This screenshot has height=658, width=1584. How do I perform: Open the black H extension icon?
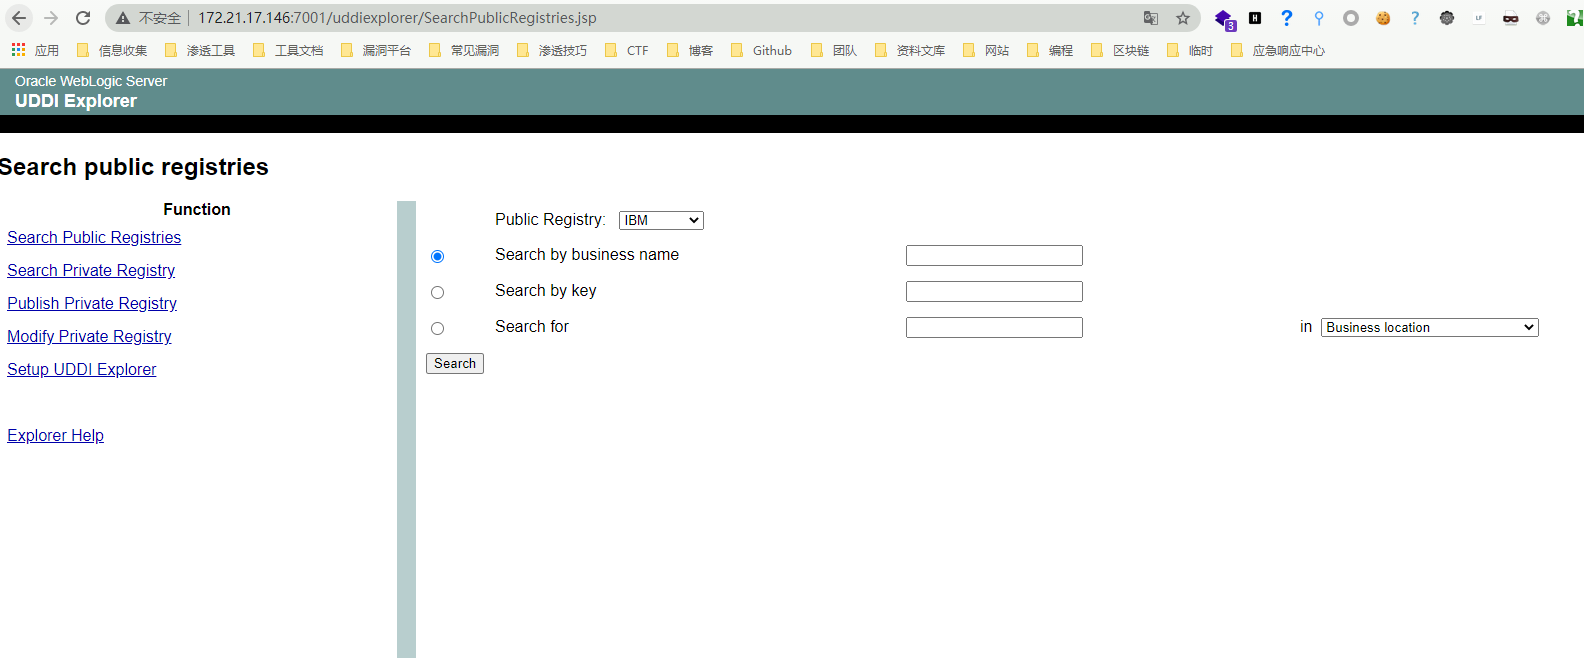(1255, 18)
